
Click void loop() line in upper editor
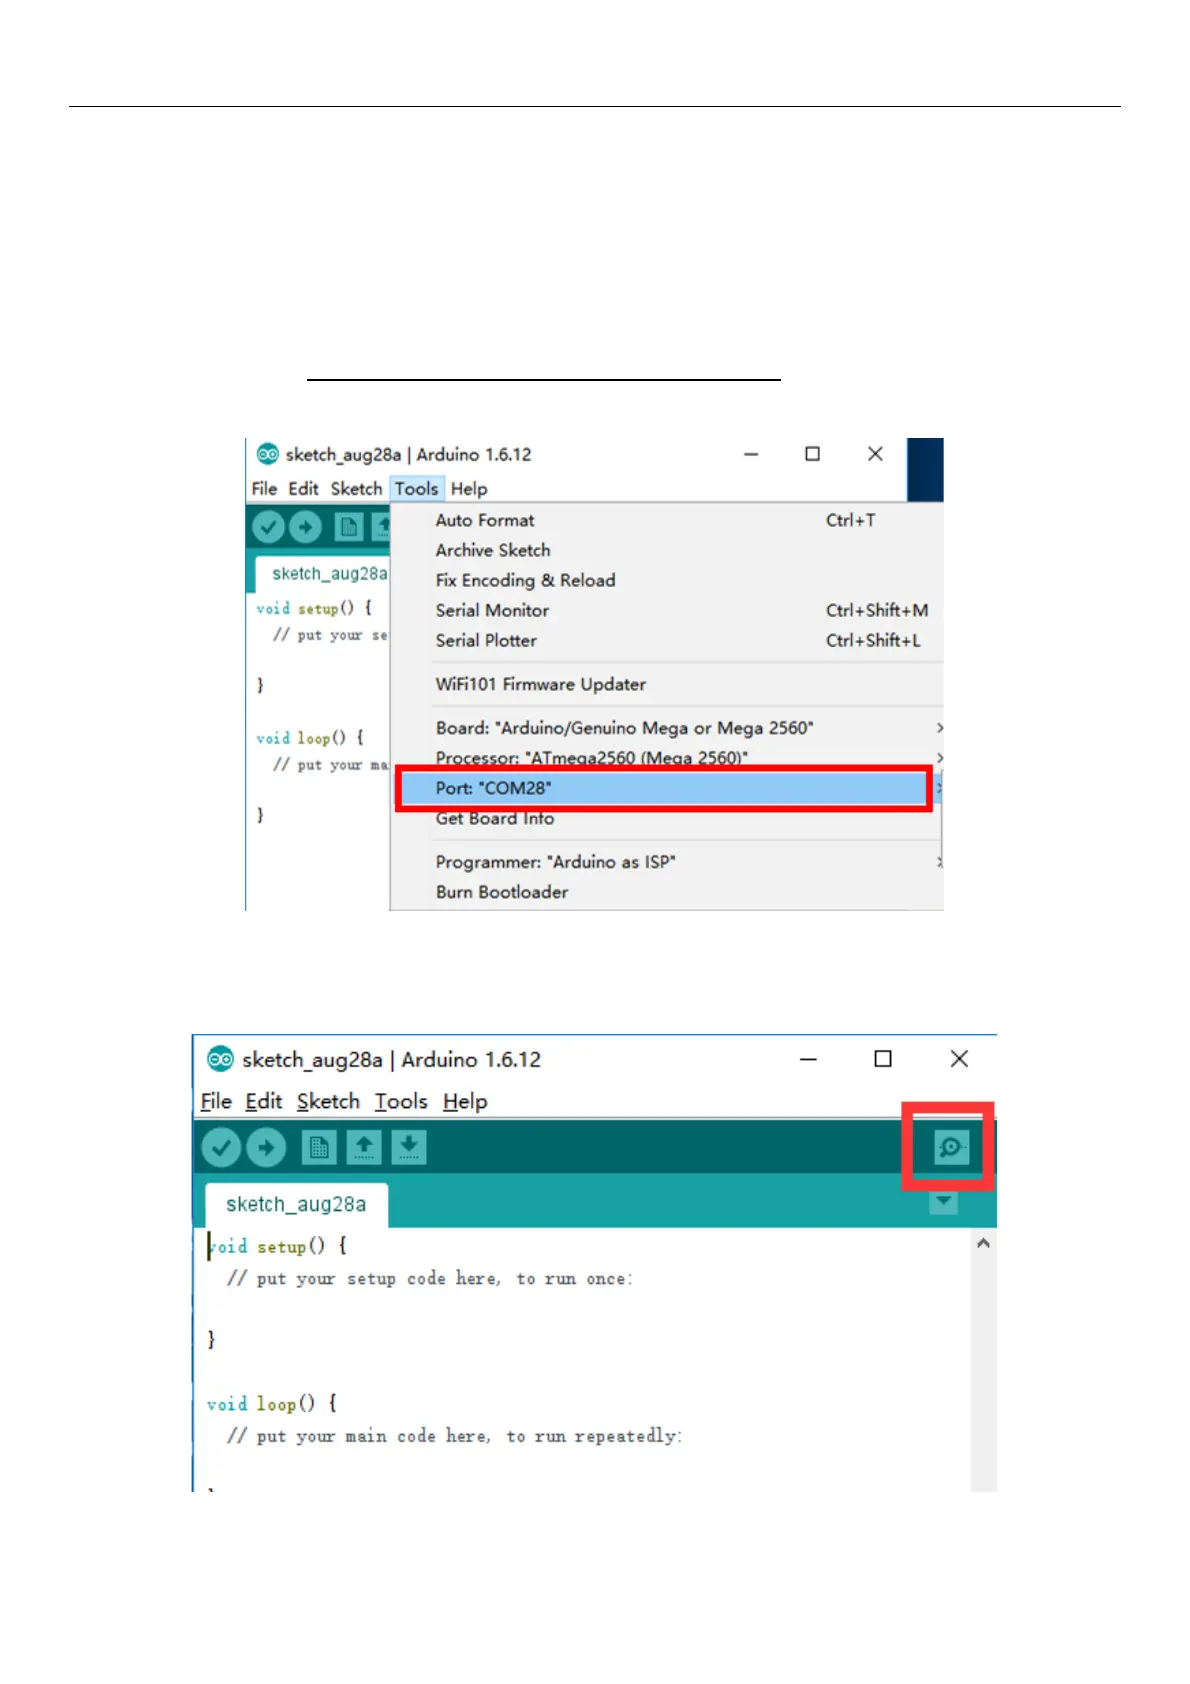click(x=310, y=738)
